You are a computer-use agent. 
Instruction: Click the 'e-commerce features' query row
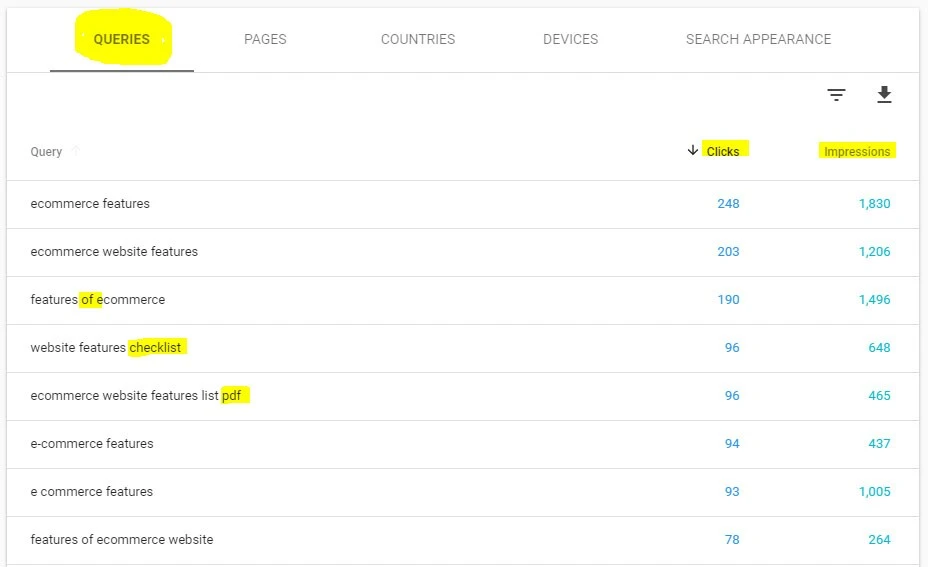coord(92,444)
